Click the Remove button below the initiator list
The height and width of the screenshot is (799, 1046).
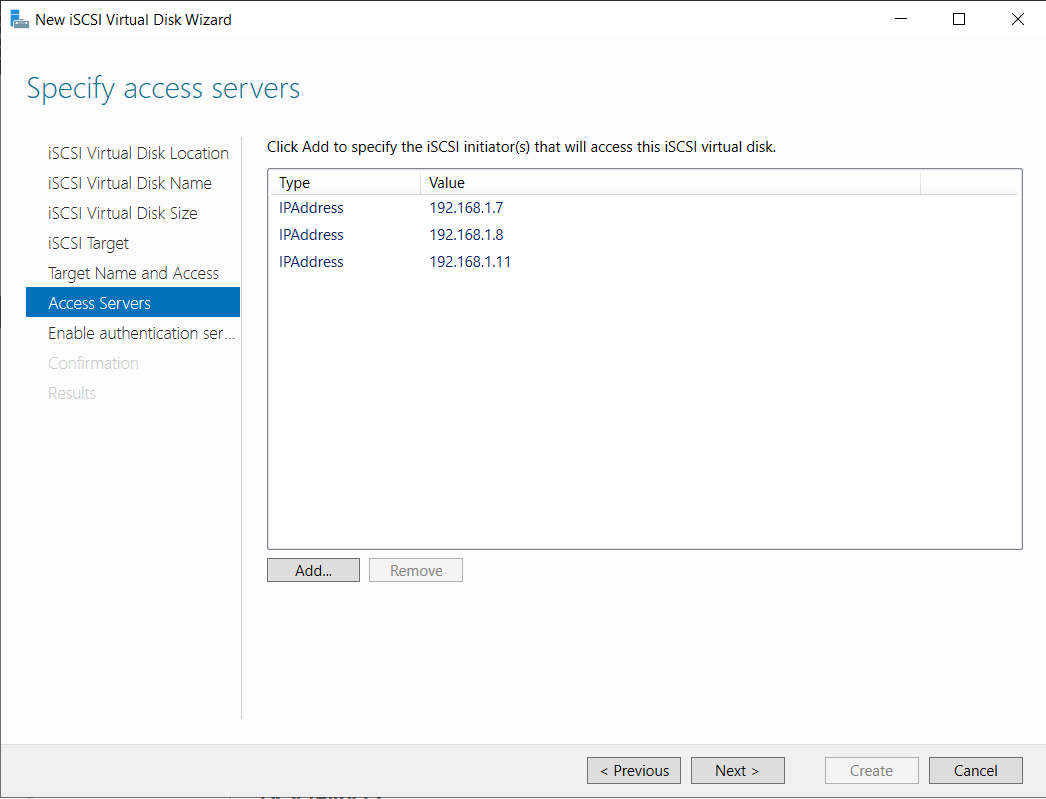coord(415,569)
